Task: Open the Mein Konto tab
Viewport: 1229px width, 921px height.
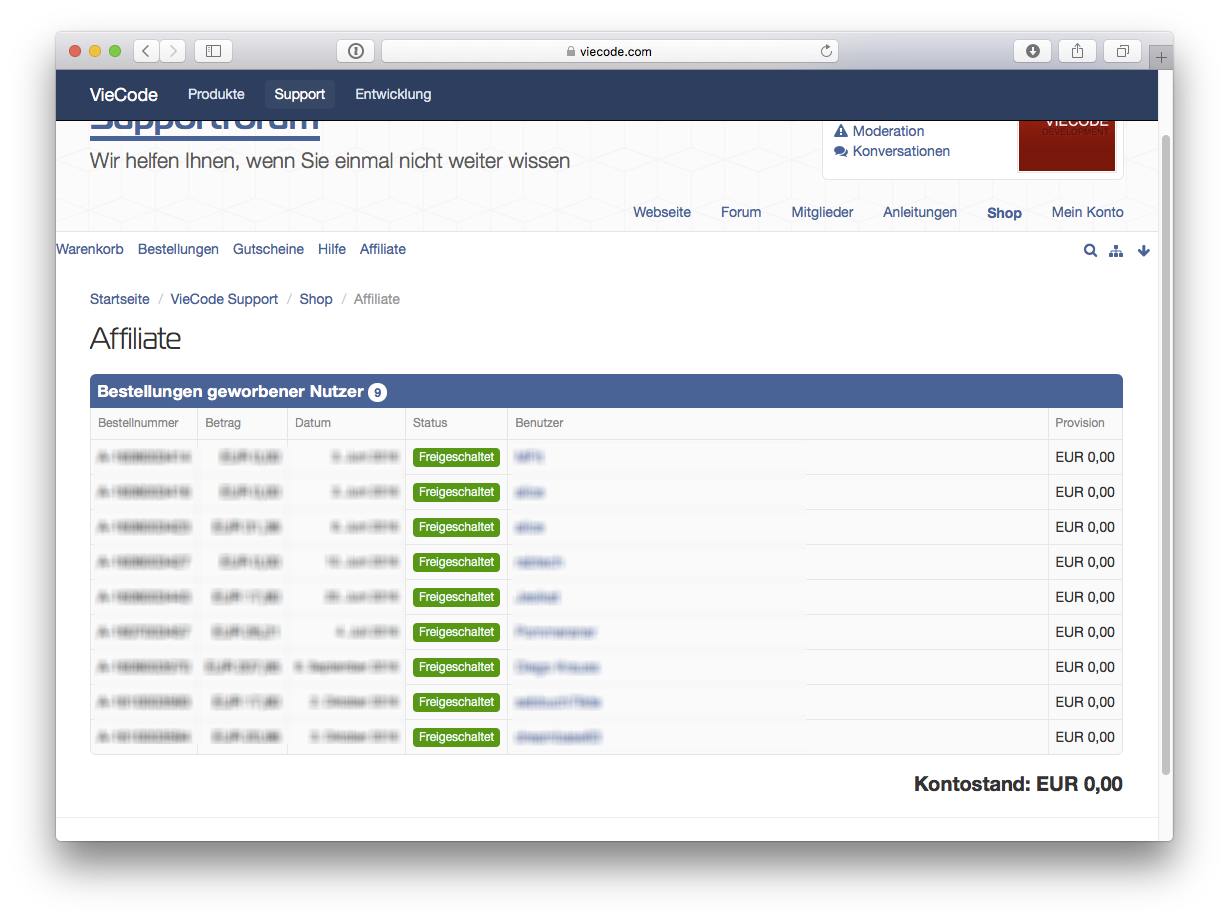Action: [x=1087, y=212]
